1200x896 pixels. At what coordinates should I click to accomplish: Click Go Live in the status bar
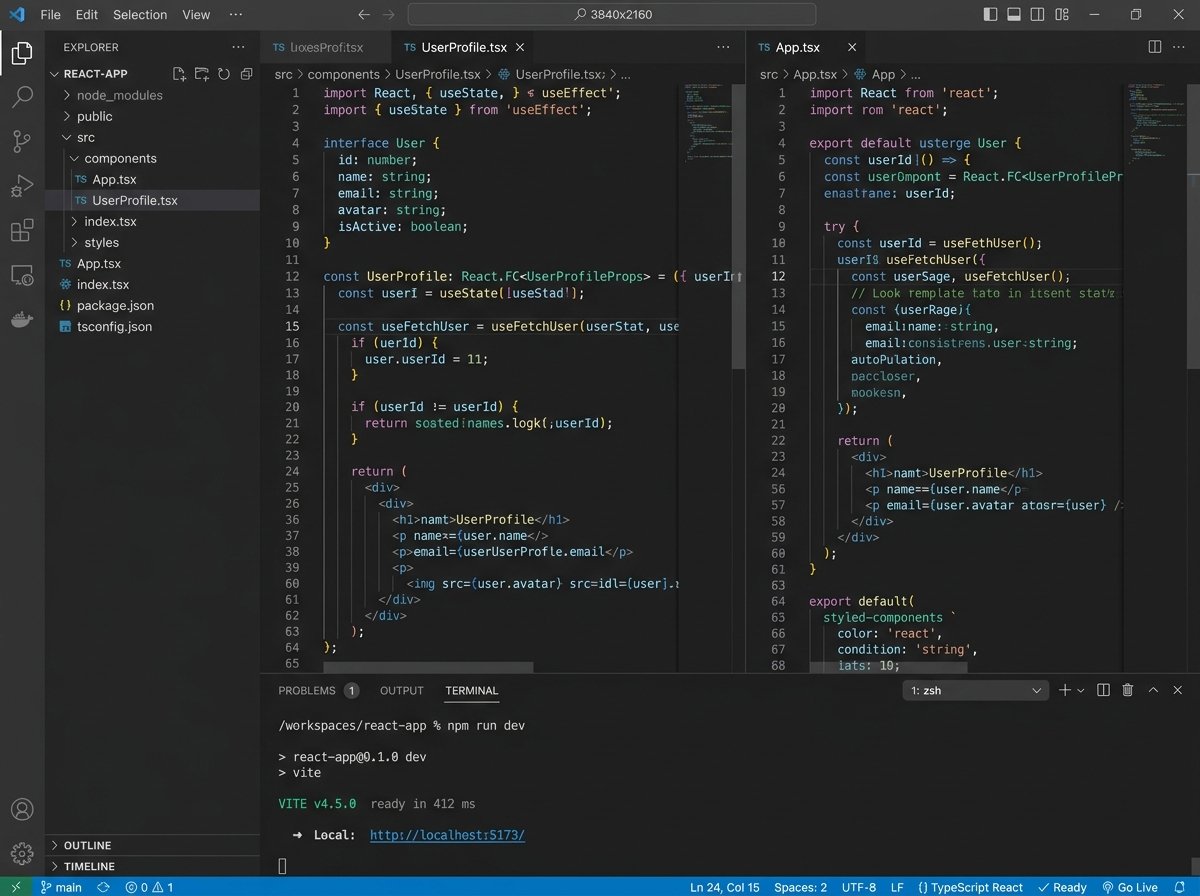coord(1129,887)
